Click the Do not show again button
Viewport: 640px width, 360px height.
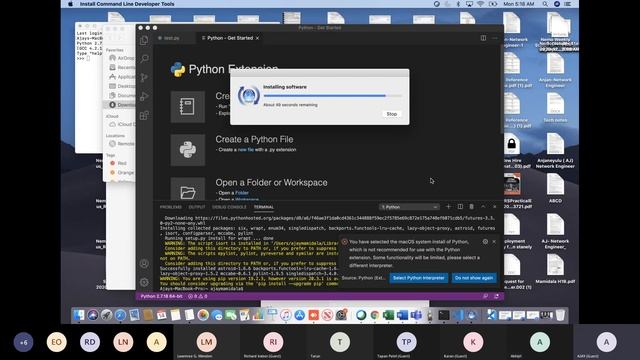[x=473, y=278]
